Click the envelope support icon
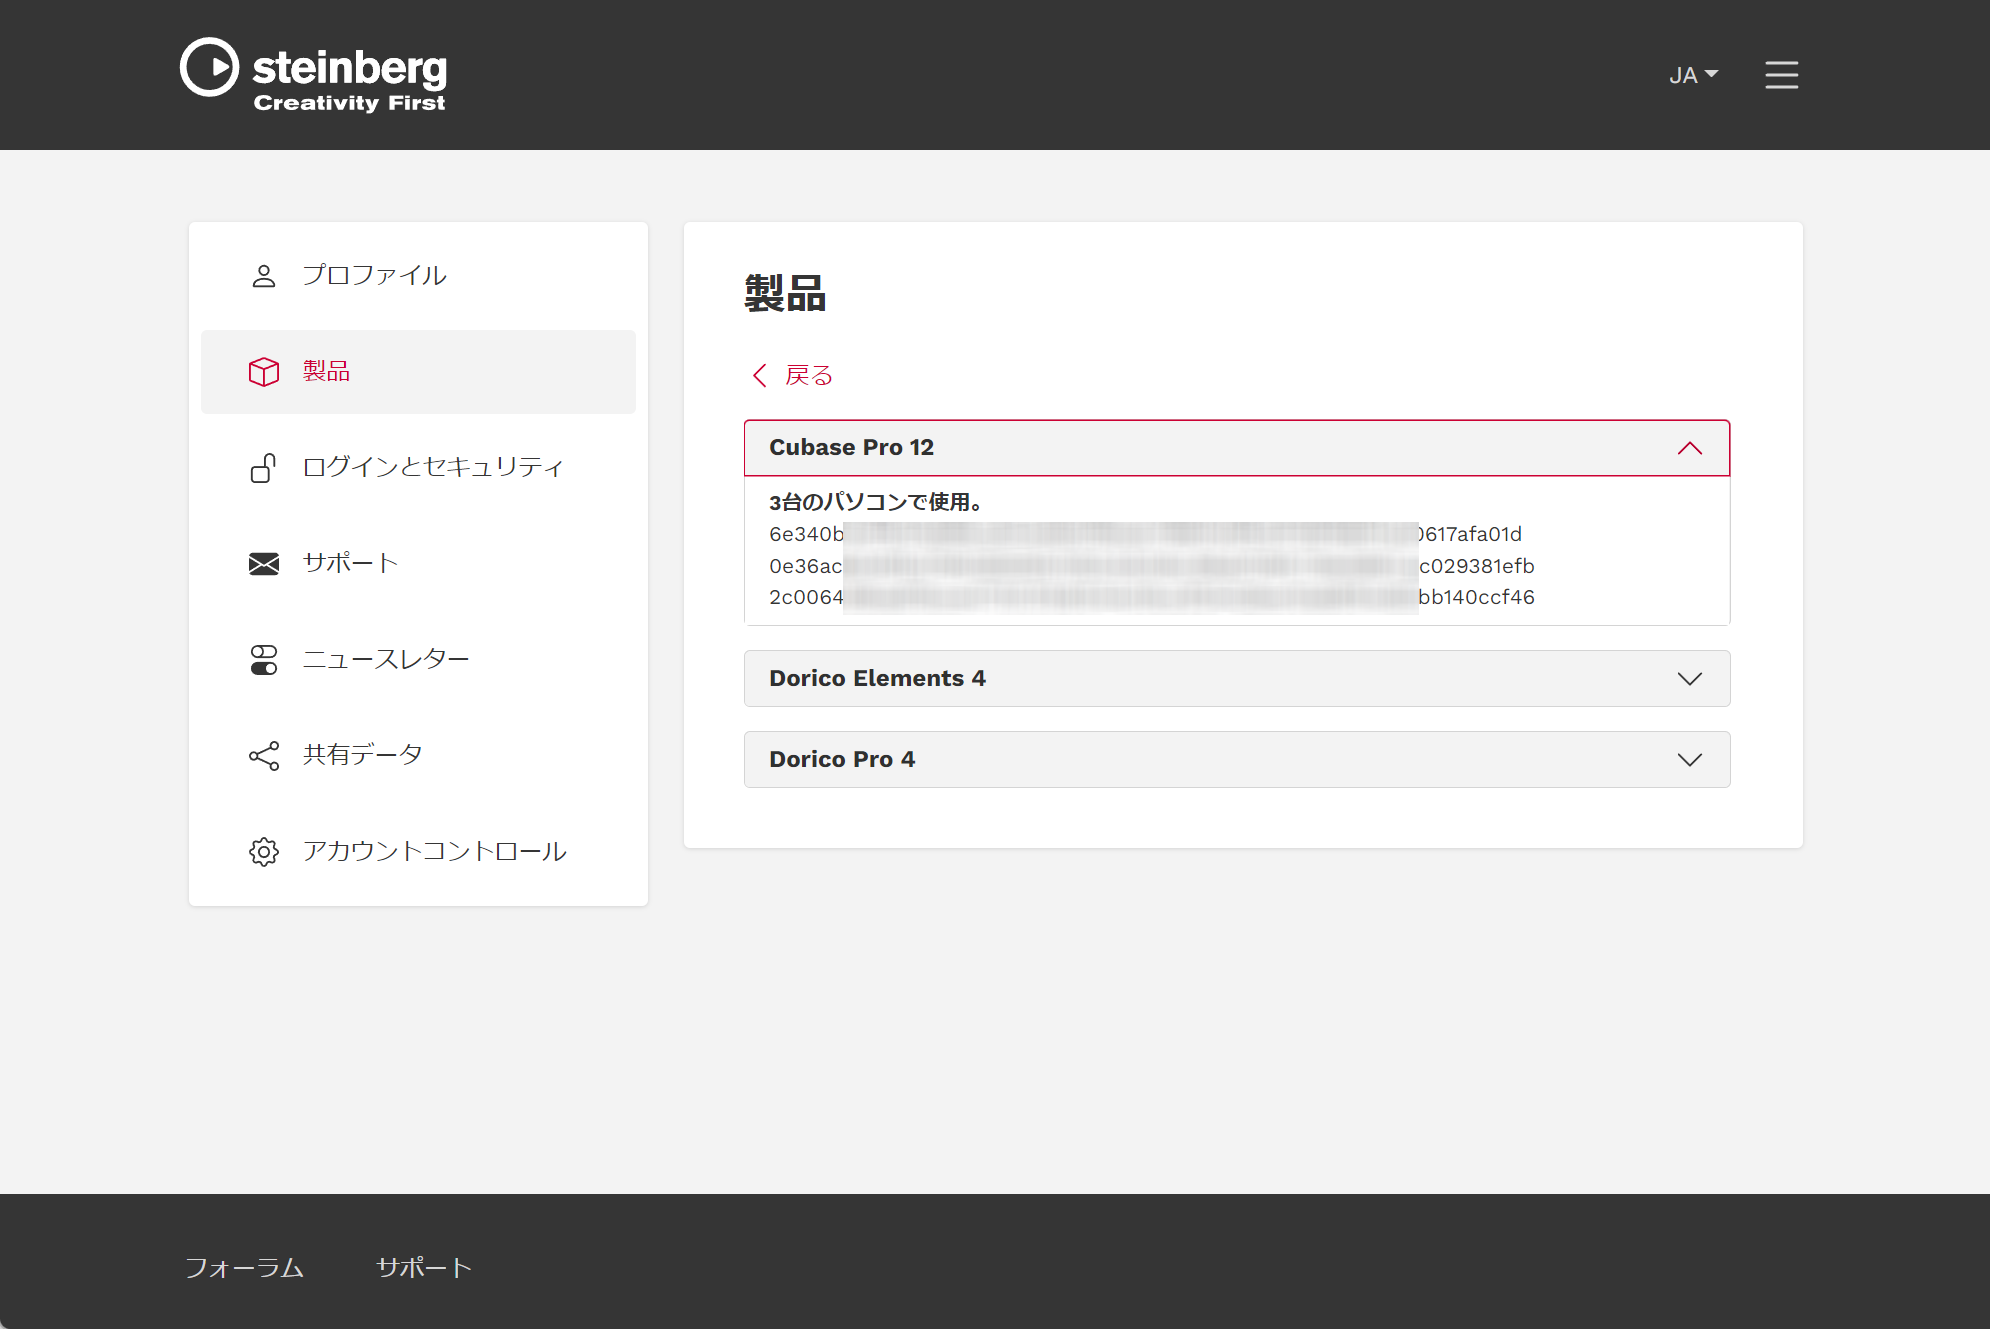Image resolution: width=1990 pixels, height=1329 pixels. (x=264, y=563)
